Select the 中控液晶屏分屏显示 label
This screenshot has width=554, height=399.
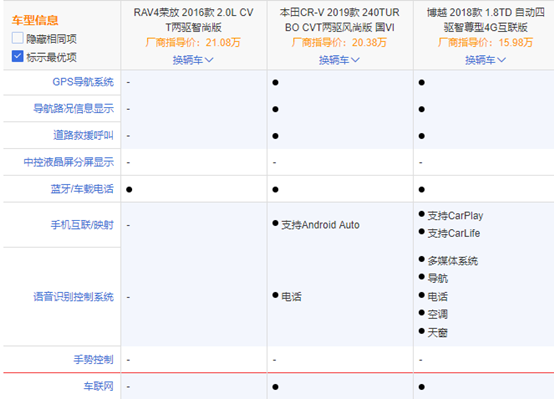point(69,162)
